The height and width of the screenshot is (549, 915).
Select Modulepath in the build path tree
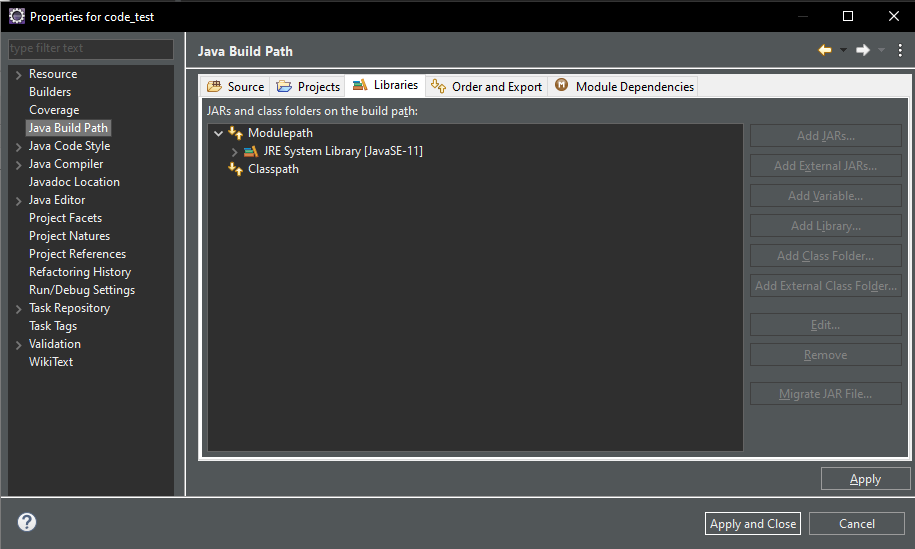[x=280, y=133]
